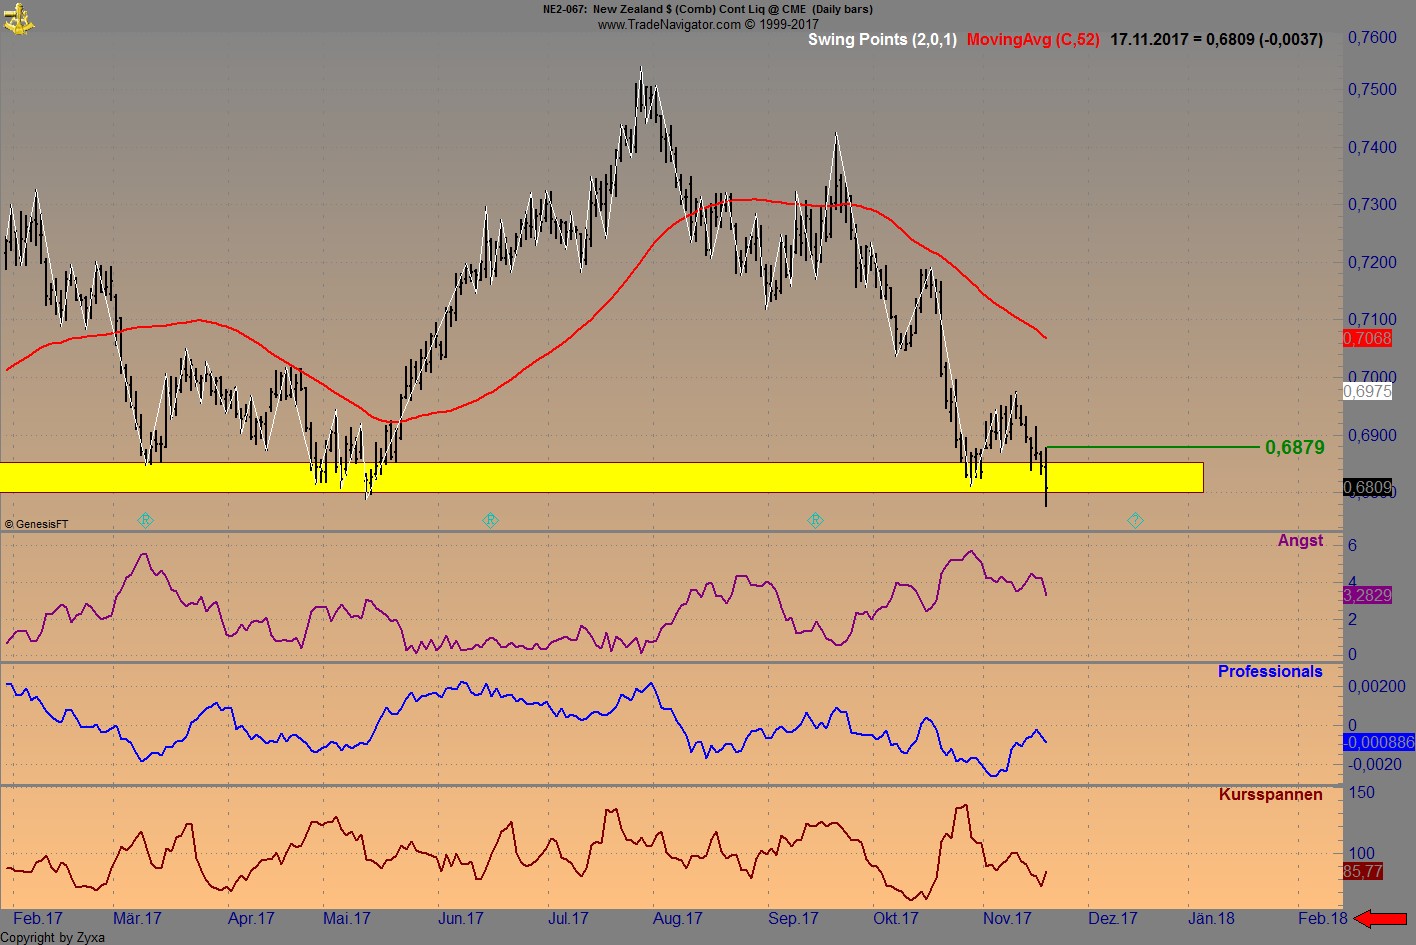Click the Jän.18 date label
Screen dimensions: 1416x945
tap(1210, 918)
